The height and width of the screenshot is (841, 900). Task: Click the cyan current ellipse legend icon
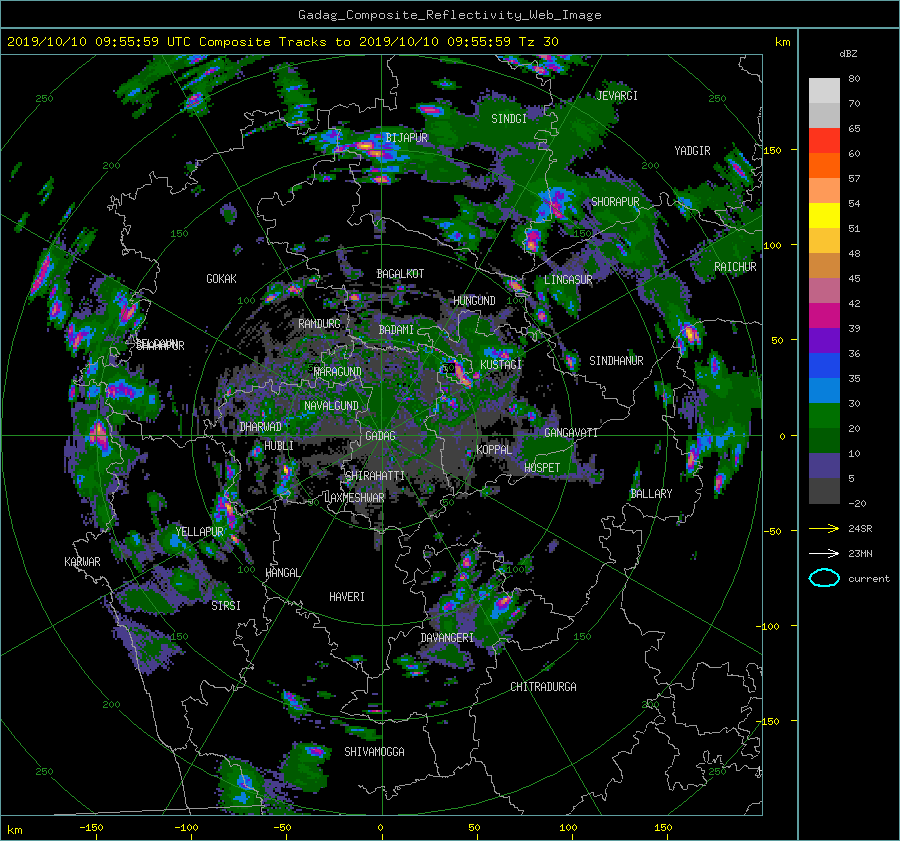click(824, 578)
